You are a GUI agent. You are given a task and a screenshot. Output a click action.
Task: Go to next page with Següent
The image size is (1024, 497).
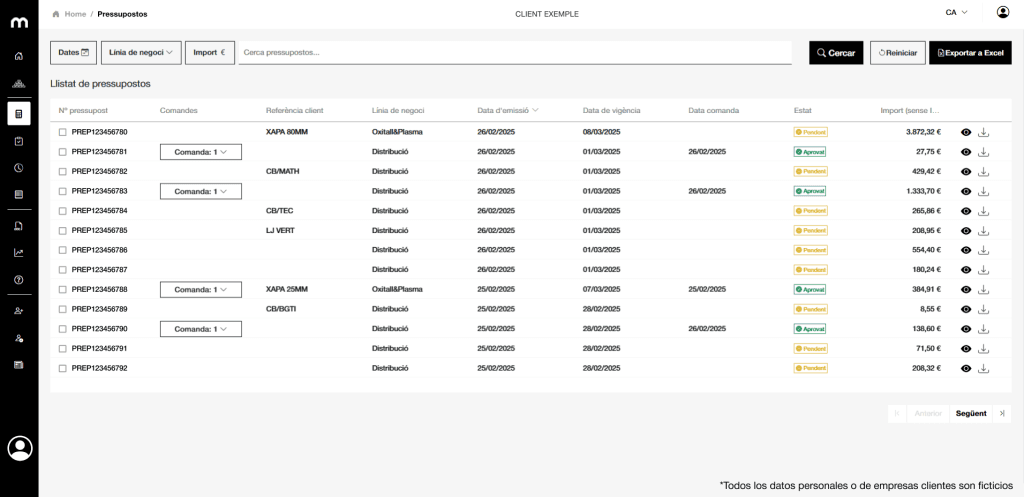(x=970, y=413)
